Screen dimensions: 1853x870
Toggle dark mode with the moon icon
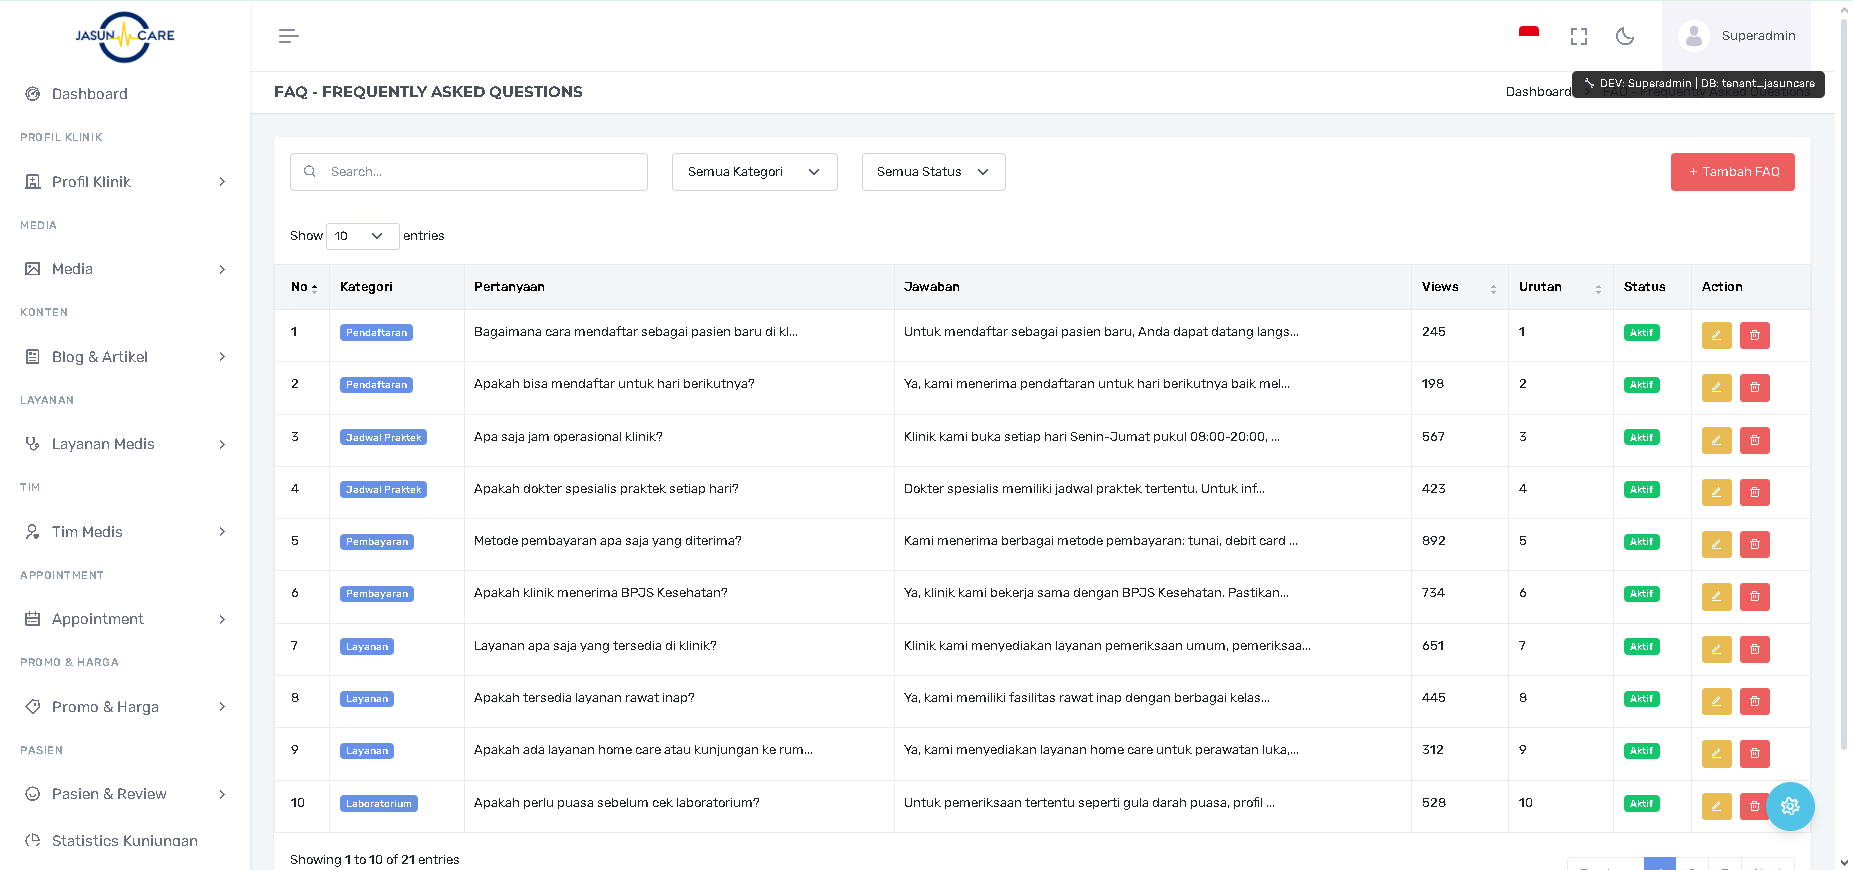pyautogui.click(x=1625, y=36)
